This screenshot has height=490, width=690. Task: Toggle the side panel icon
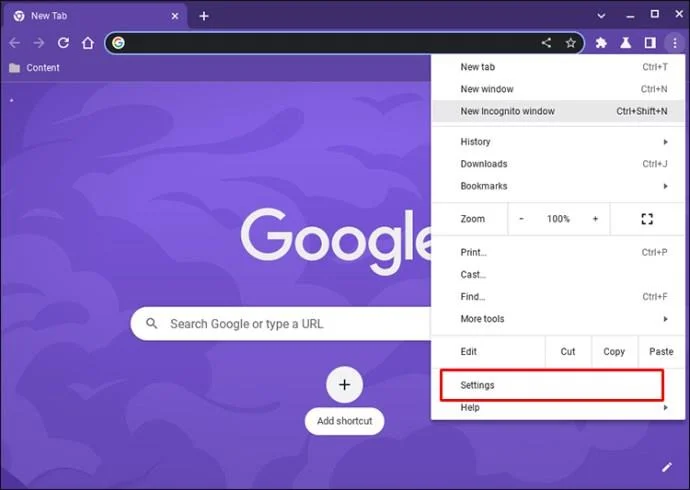[x=650, y=43]
